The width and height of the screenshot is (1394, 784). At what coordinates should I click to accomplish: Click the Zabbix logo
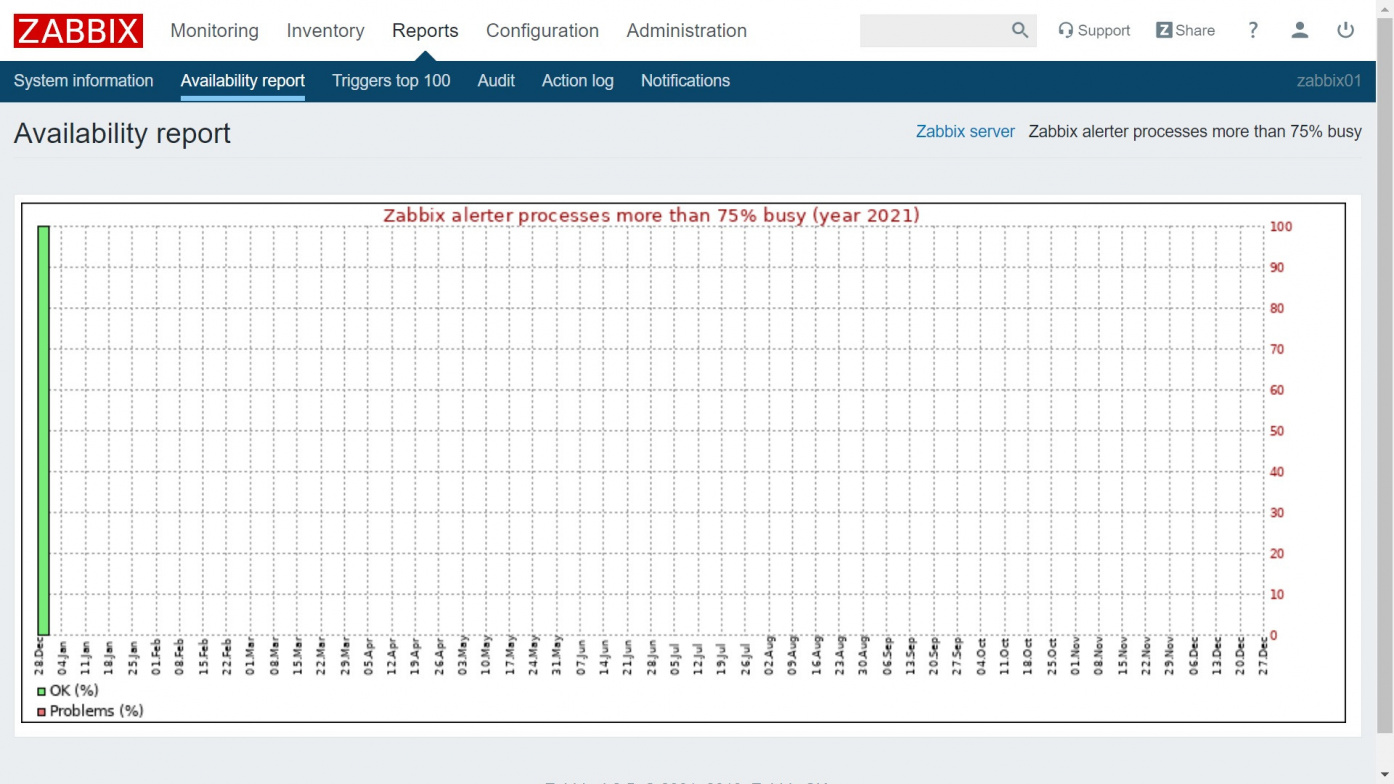[x=78, y=31]
